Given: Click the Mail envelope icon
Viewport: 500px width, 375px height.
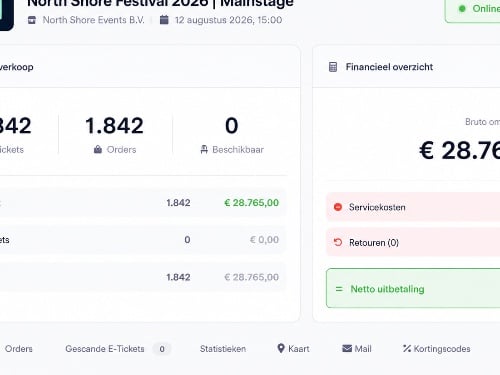Looking at the screenshot, I should tap(347, 348).
